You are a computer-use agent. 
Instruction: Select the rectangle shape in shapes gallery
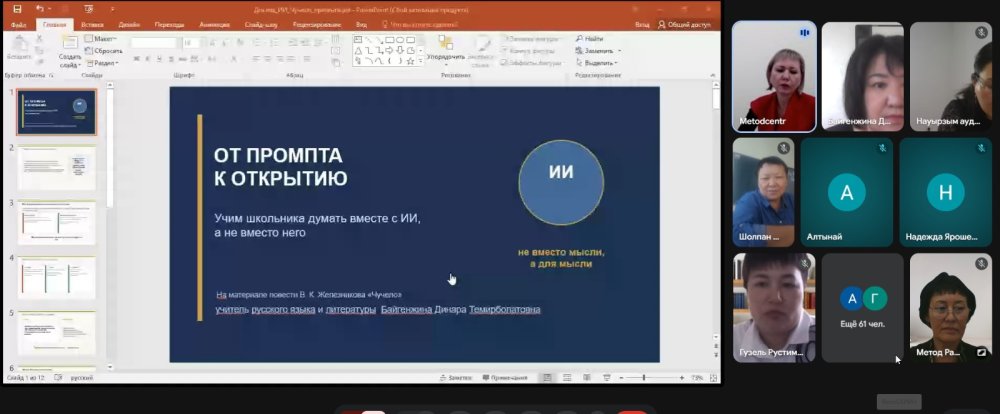(x=390, y=40)
